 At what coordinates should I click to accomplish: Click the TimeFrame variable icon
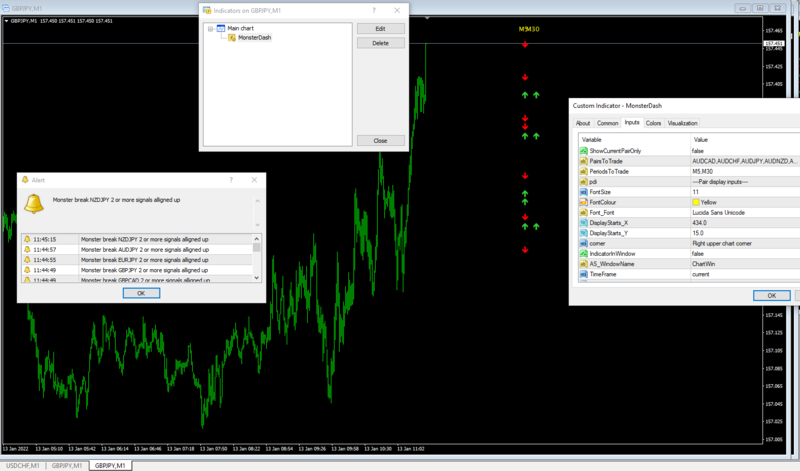point(584,274)
